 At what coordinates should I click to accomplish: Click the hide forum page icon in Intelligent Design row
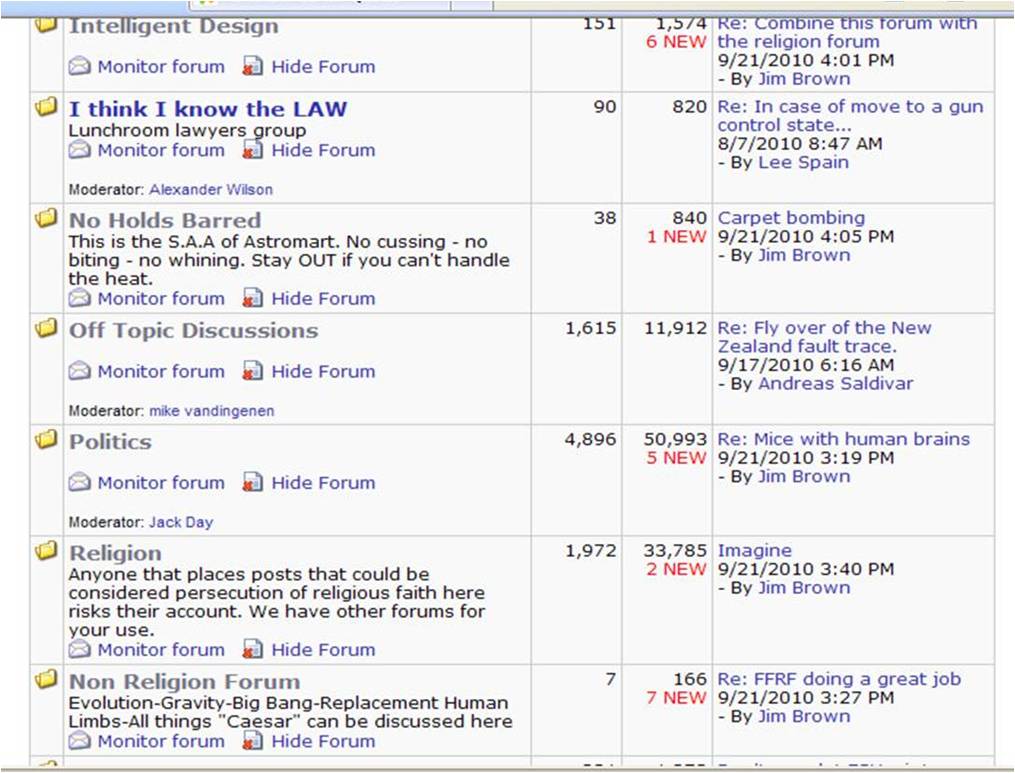(252, 66)
